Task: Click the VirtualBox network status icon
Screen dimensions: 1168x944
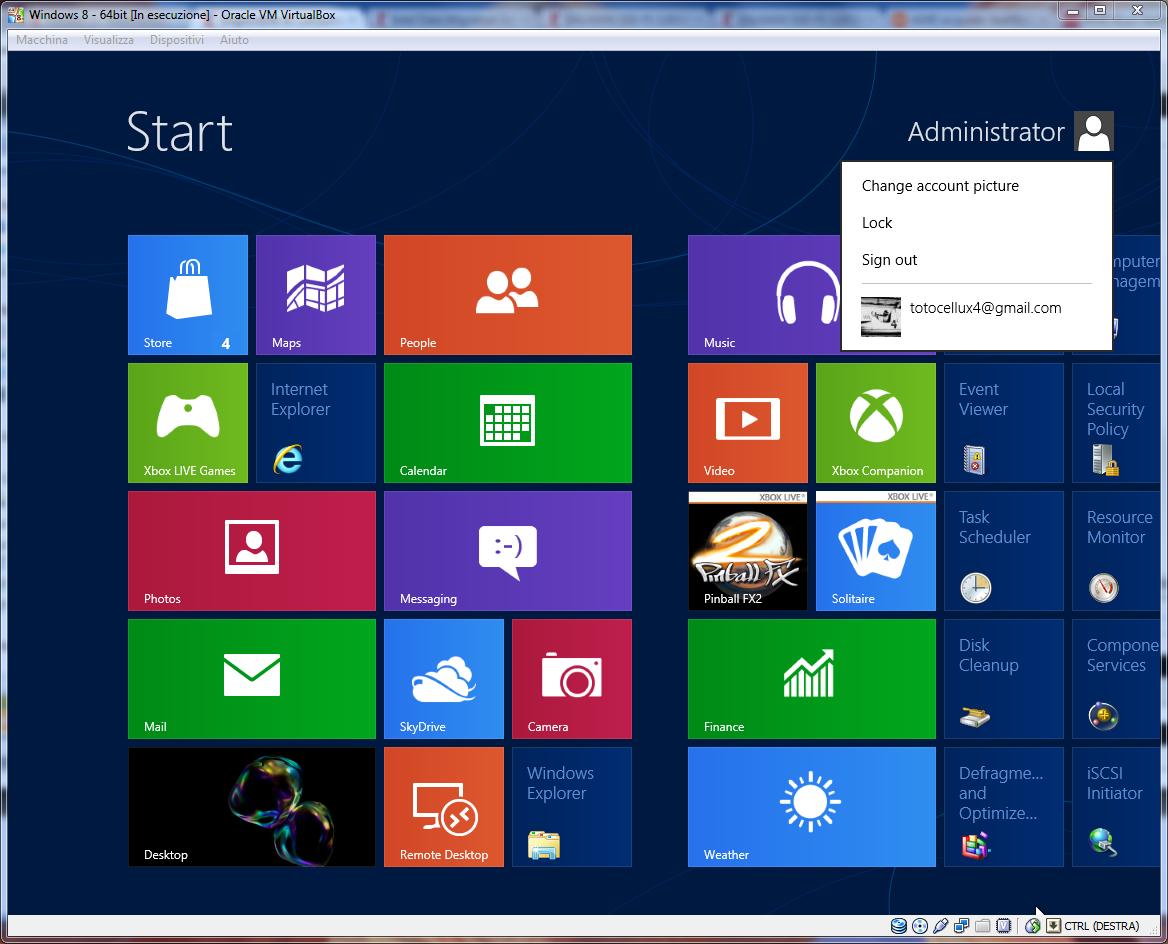Action: (962, 926)
